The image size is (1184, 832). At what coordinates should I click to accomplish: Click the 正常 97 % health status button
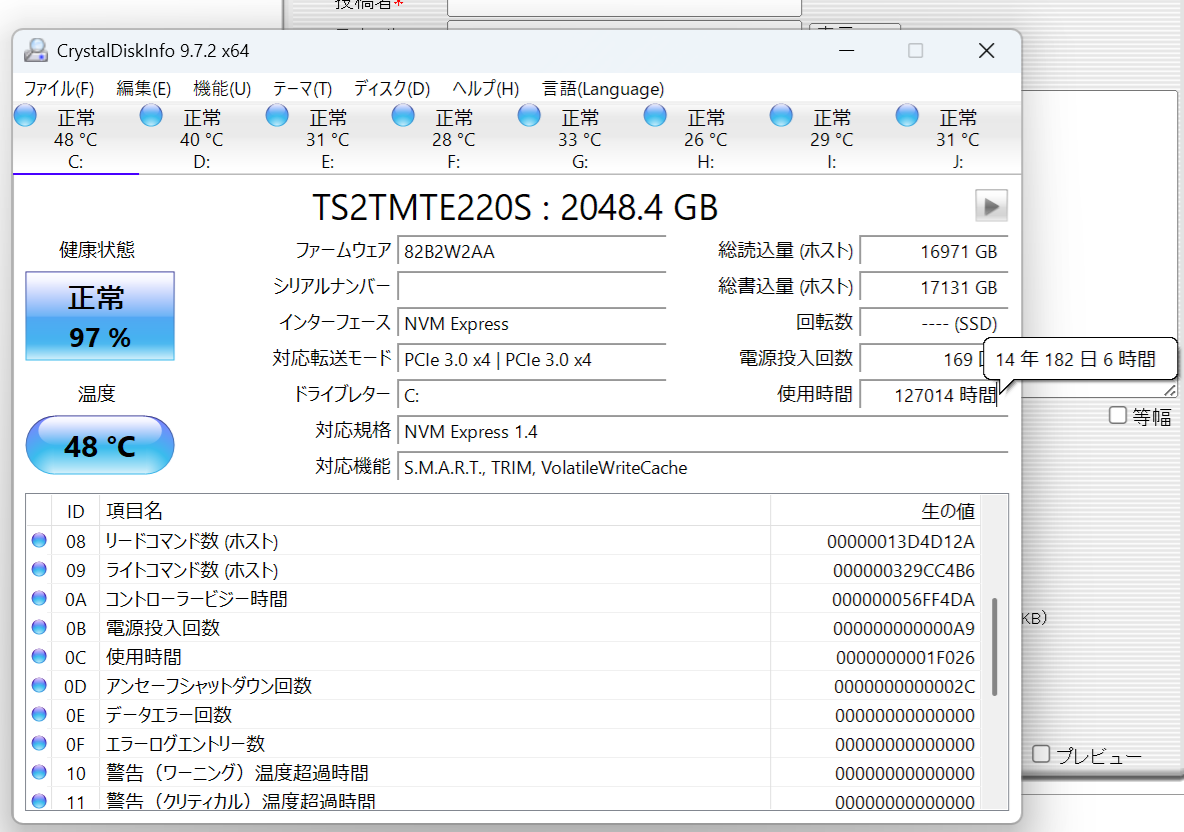click(x=100, y=316)
